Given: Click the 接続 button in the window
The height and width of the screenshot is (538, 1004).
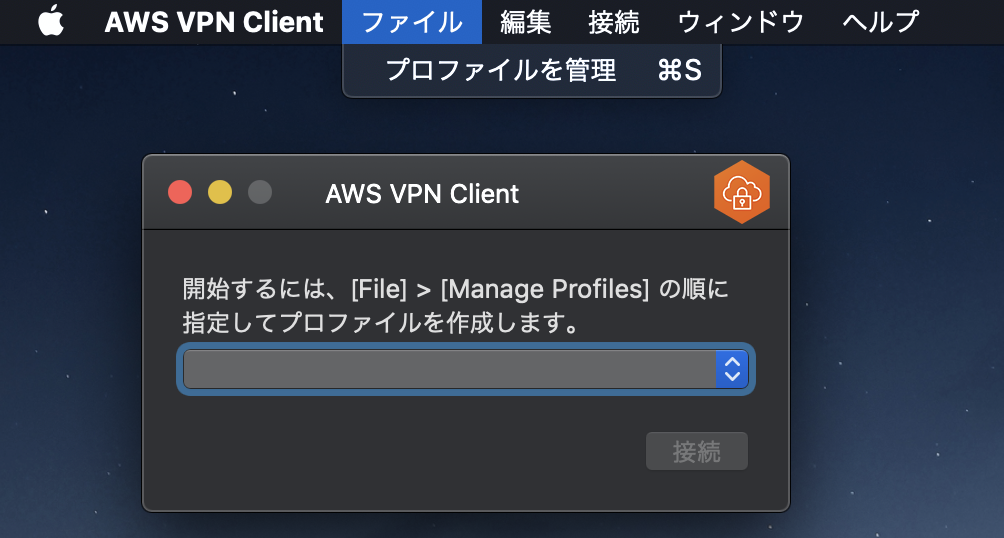Looking at the screenshot, I should 697,452.
